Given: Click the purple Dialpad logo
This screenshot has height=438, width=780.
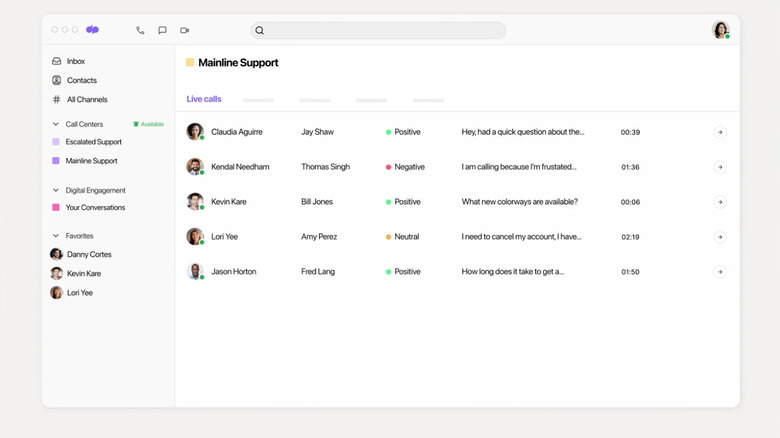Looking at the screenshot, I should tap(93, 30).
